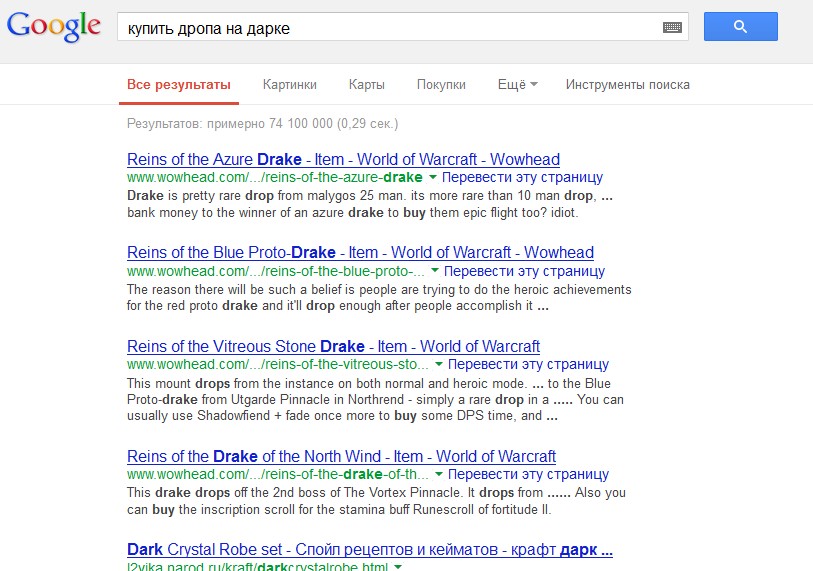Expand arrow next to reins-of-the-drake-of-th URL
The width and height of the screenshot is (813, 571).
tap(439, 474)
